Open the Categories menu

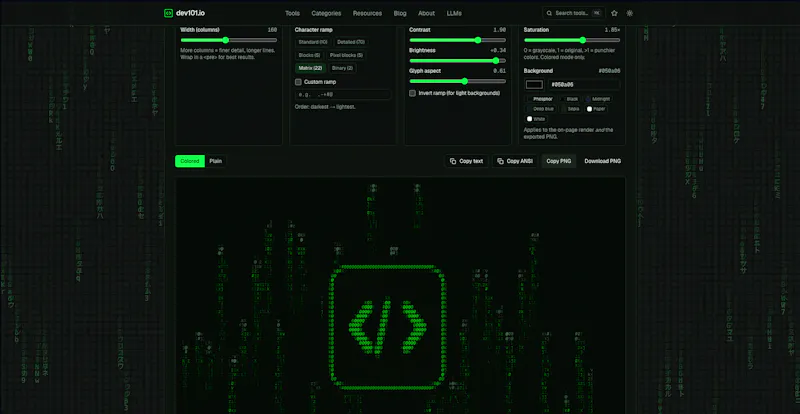(x=326, y=13)
